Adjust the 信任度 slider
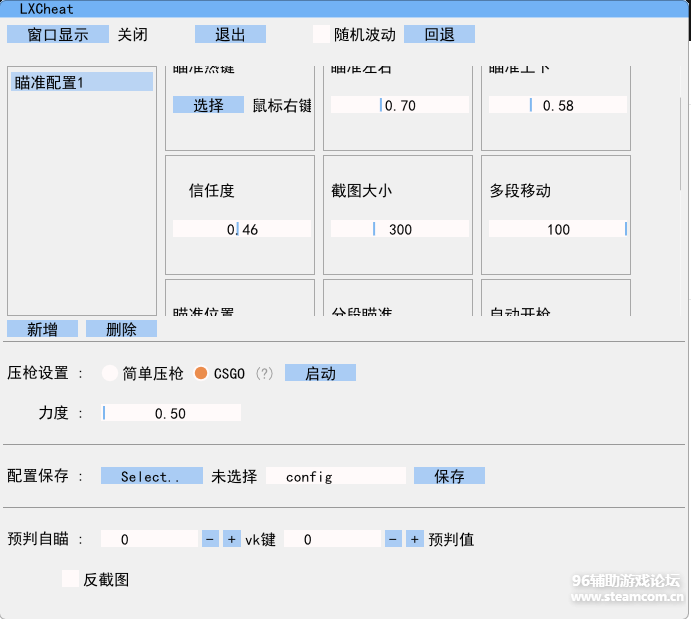The height and width of the screenshot is (619, 691). [x=242, y=229]
